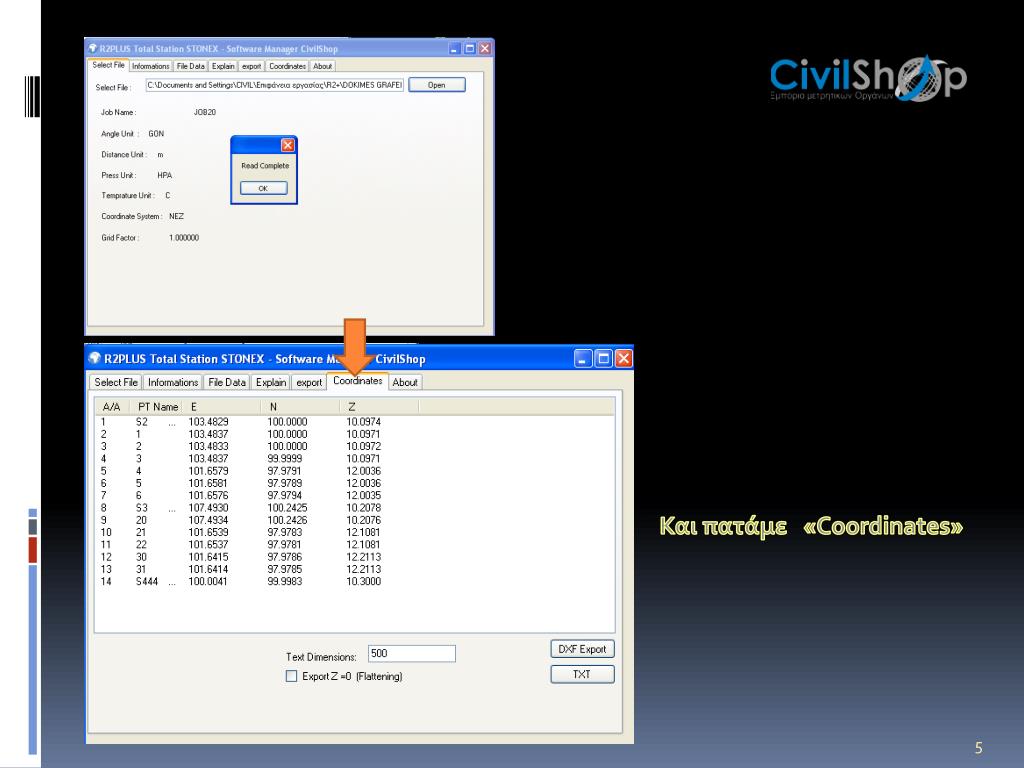Click OK in the Read Complete dialog

tap(263, 188)
